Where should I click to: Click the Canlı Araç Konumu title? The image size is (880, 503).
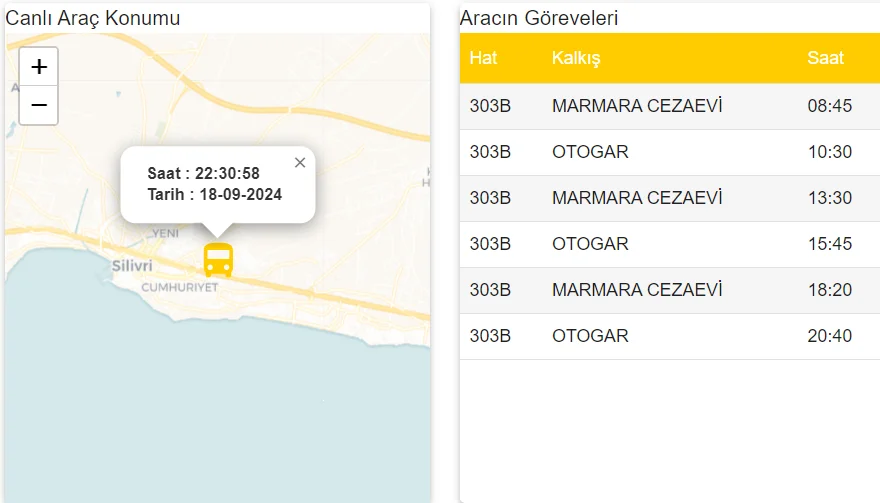(x=93, y=18)
